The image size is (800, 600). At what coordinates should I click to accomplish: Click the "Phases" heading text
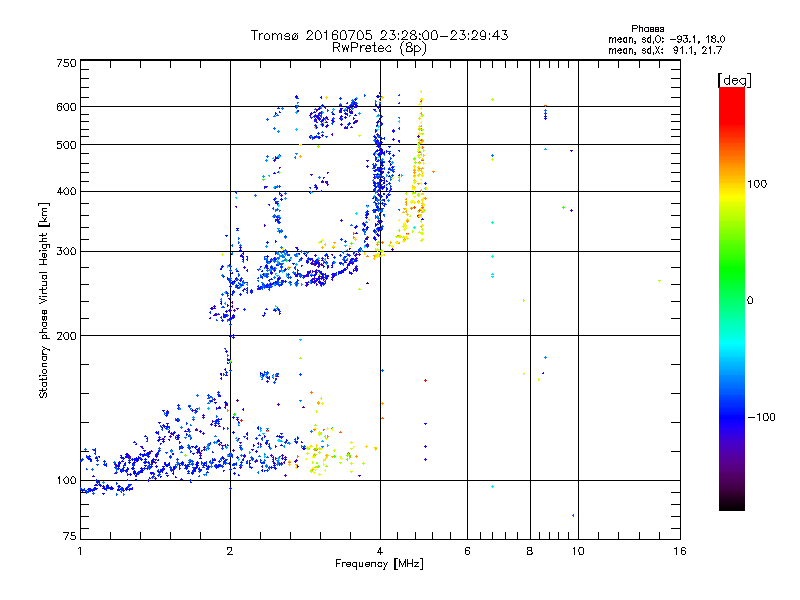point(647,29)
